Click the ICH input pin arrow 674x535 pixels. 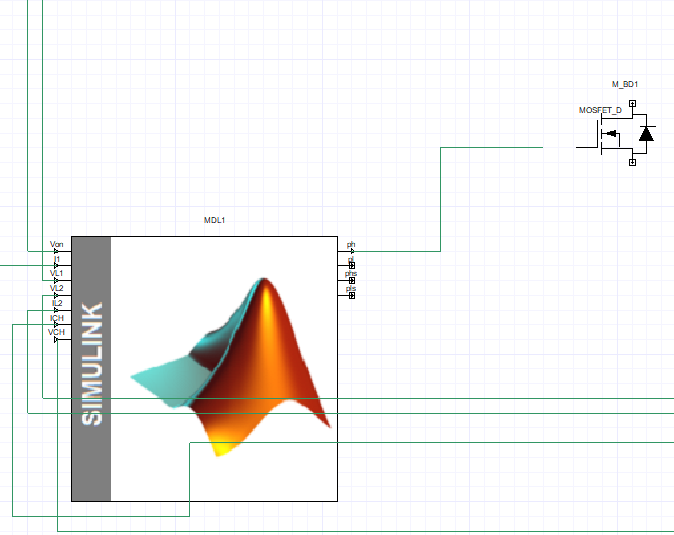click(x=56, y=324)
